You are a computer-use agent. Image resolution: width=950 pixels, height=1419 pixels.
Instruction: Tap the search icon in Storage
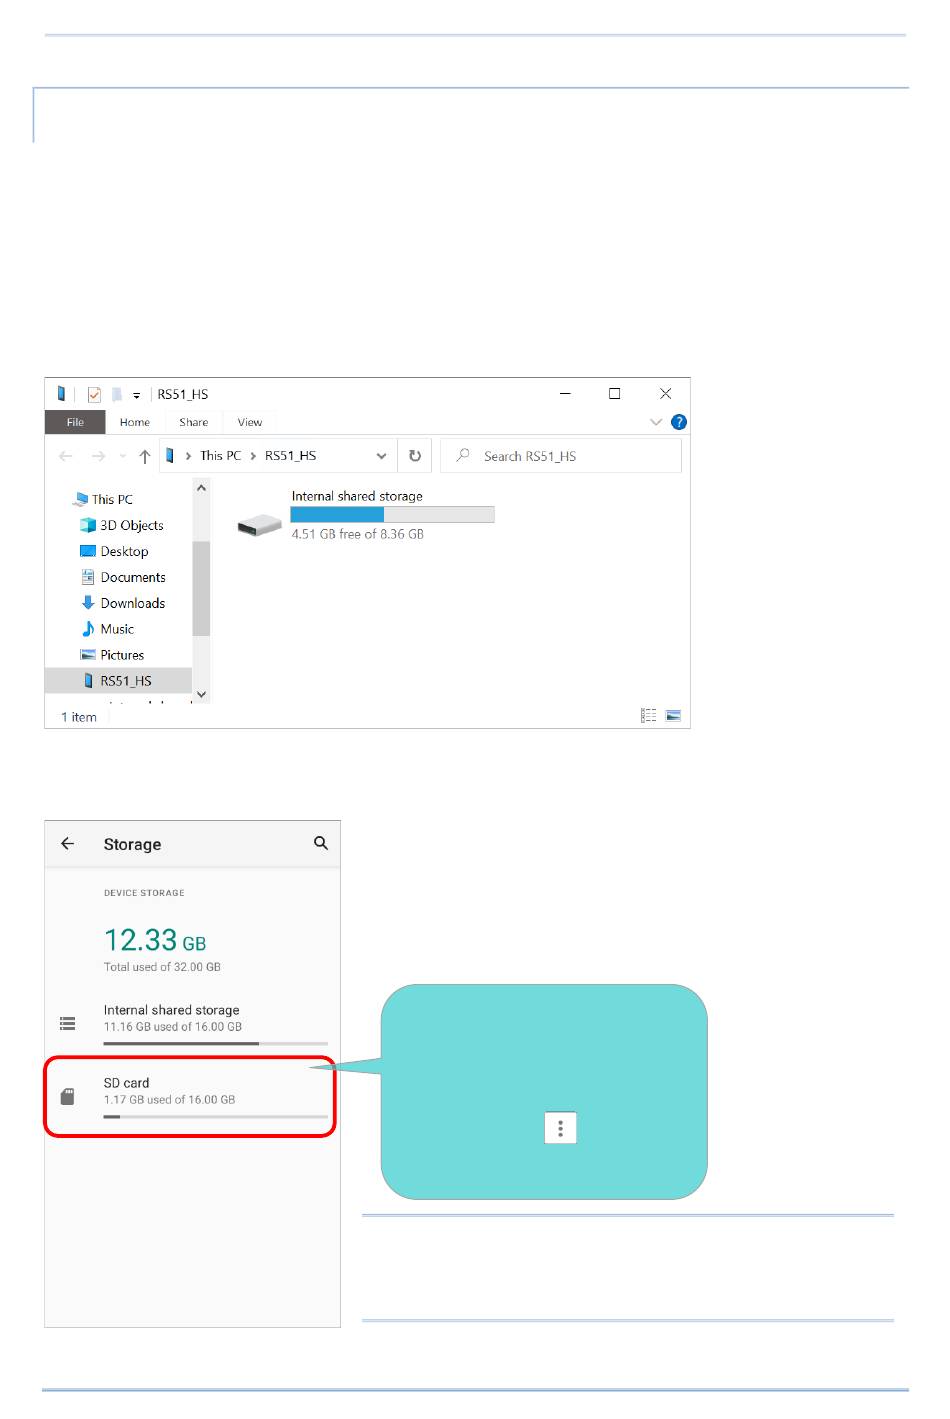(321, 843)
